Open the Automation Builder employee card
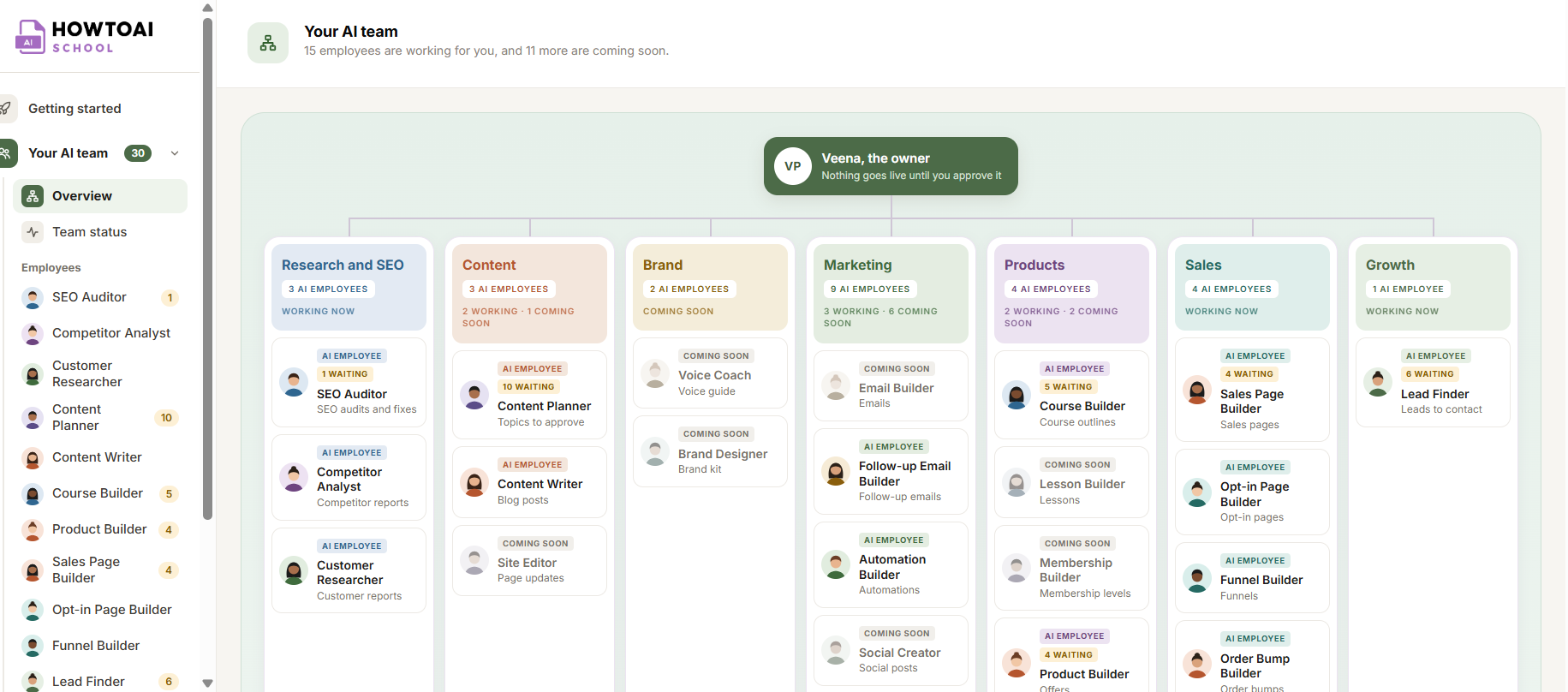The image size is (1568, 692). pos(891,564)
